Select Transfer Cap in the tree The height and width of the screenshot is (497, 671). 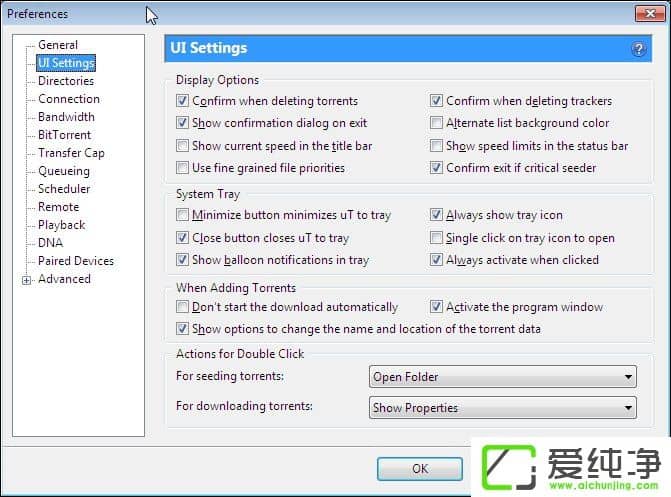pyautogui.click(x=71, y=153)
